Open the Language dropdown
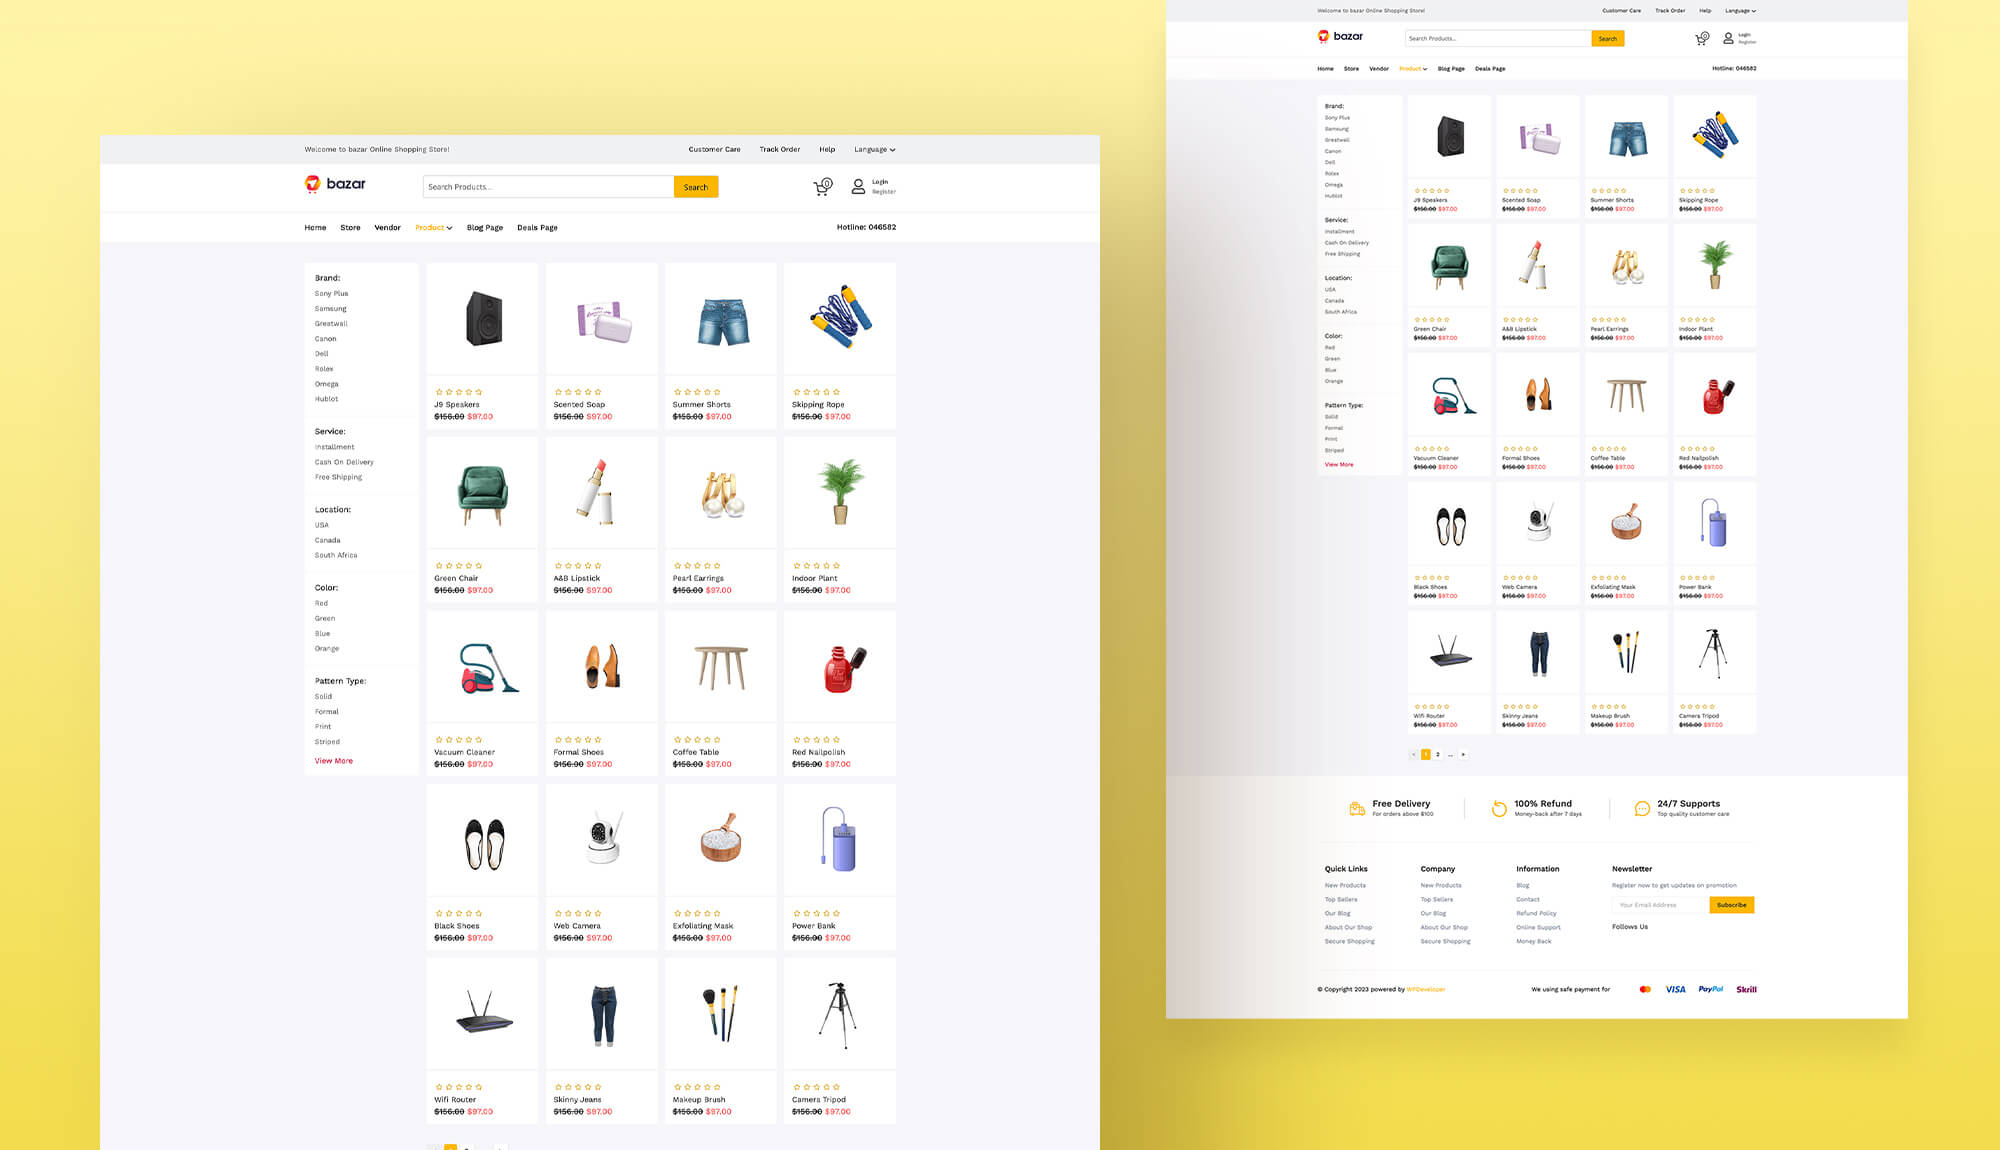Viewport: 2000px width, 1150px height. (873, 149)
